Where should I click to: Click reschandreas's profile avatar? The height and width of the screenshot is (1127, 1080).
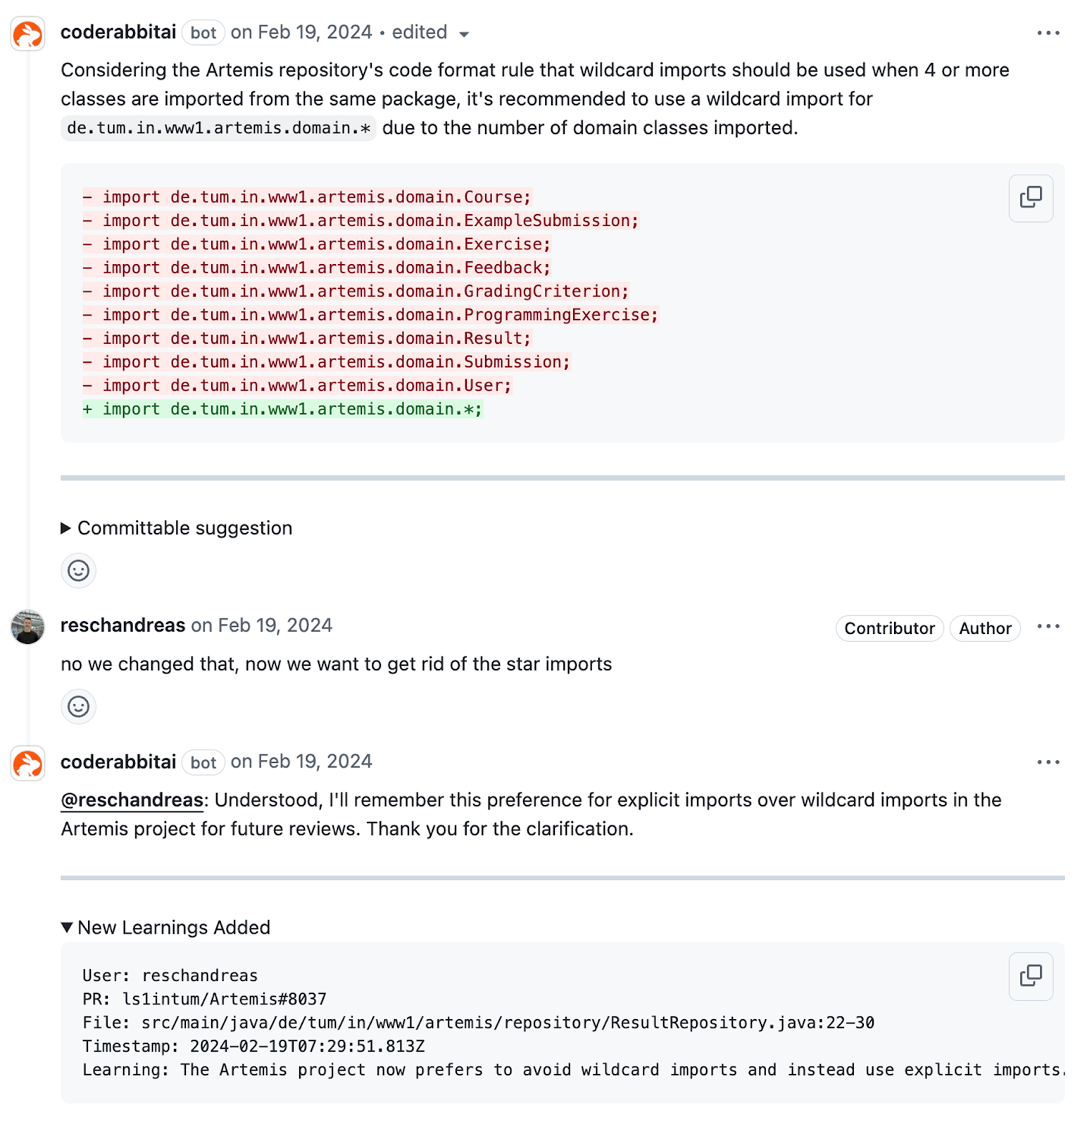click(x=27, y=628)
